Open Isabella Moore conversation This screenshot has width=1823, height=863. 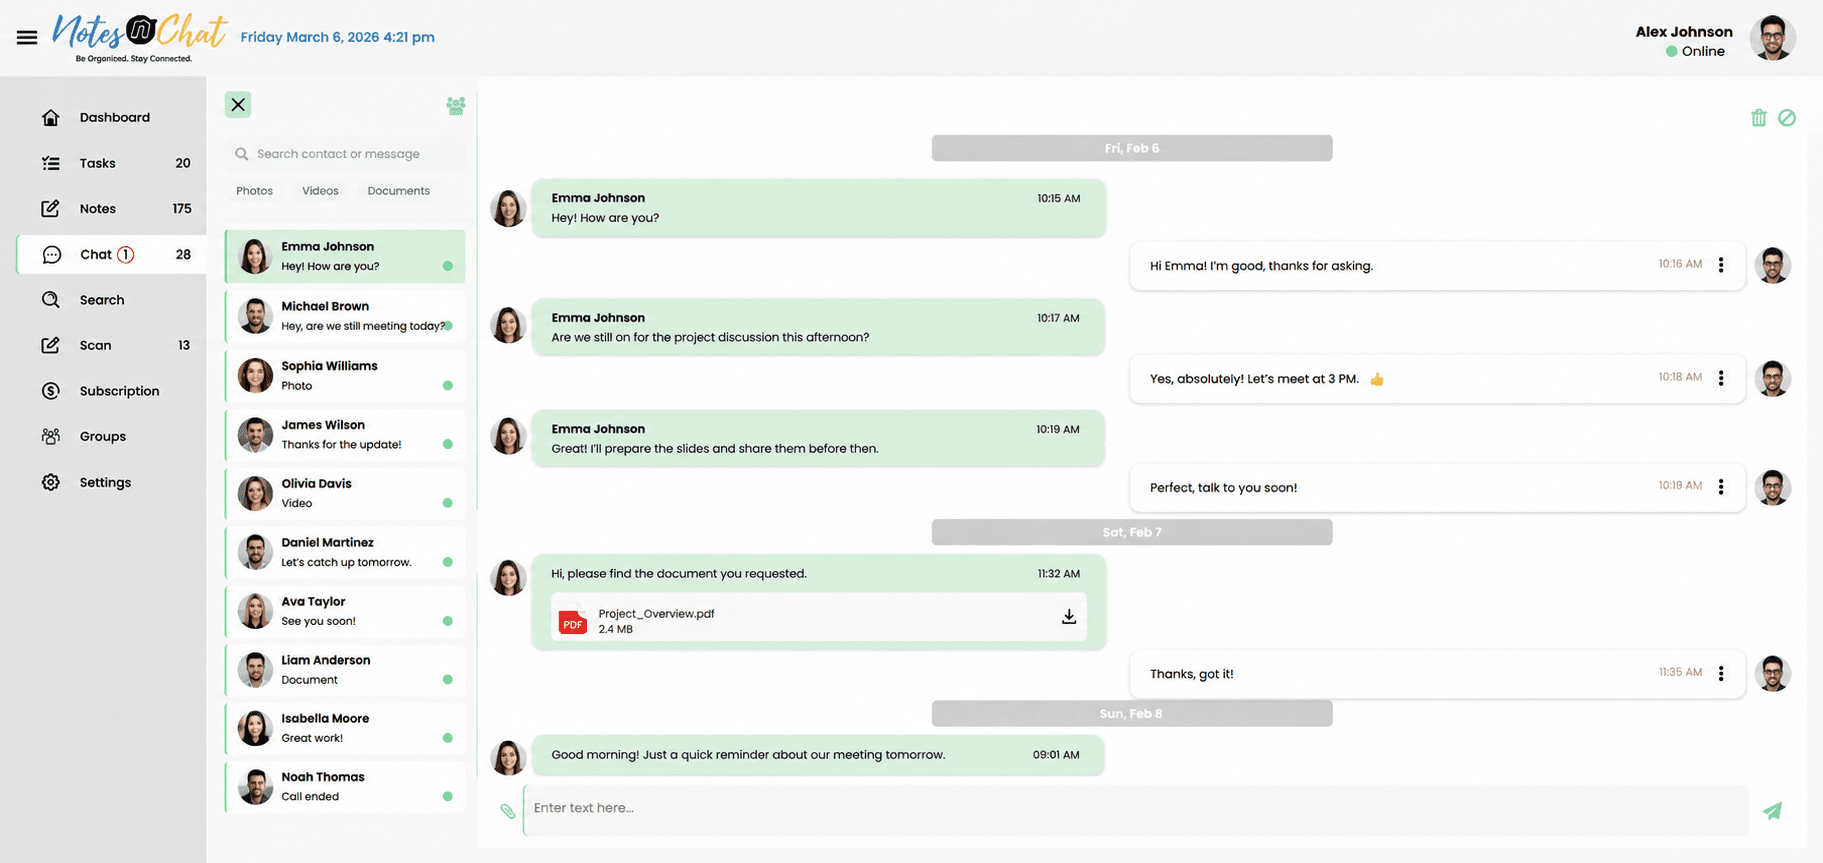(345, 728)
